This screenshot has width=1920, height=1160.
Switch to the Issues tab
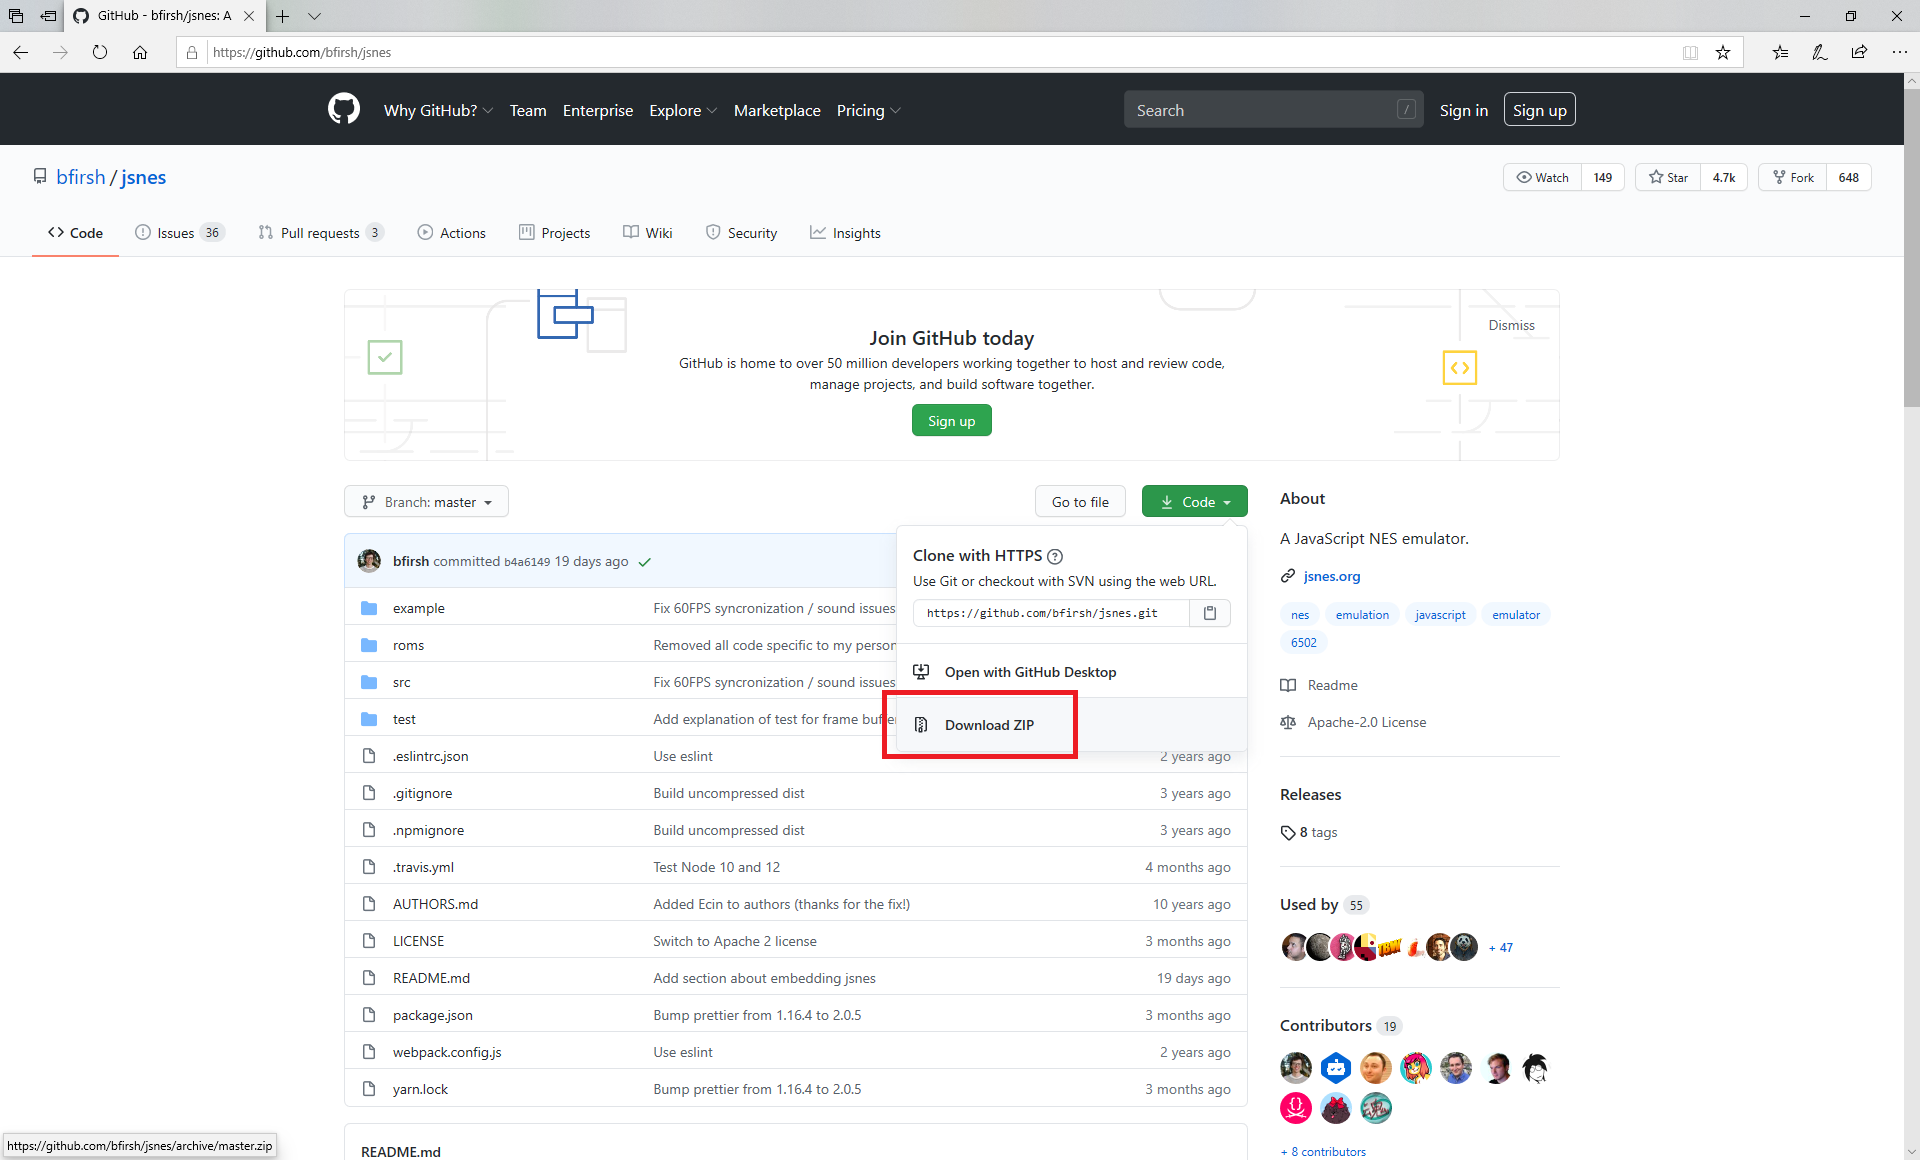pyautogui.click(x=179, y=233)
